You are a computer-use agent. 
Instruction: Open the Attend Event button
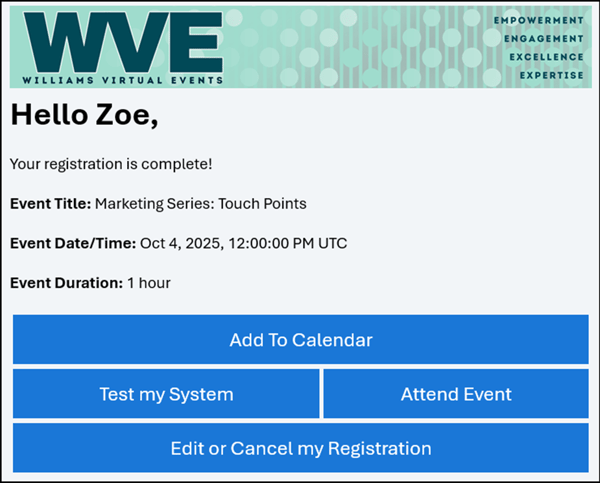(x=456, y=394)
